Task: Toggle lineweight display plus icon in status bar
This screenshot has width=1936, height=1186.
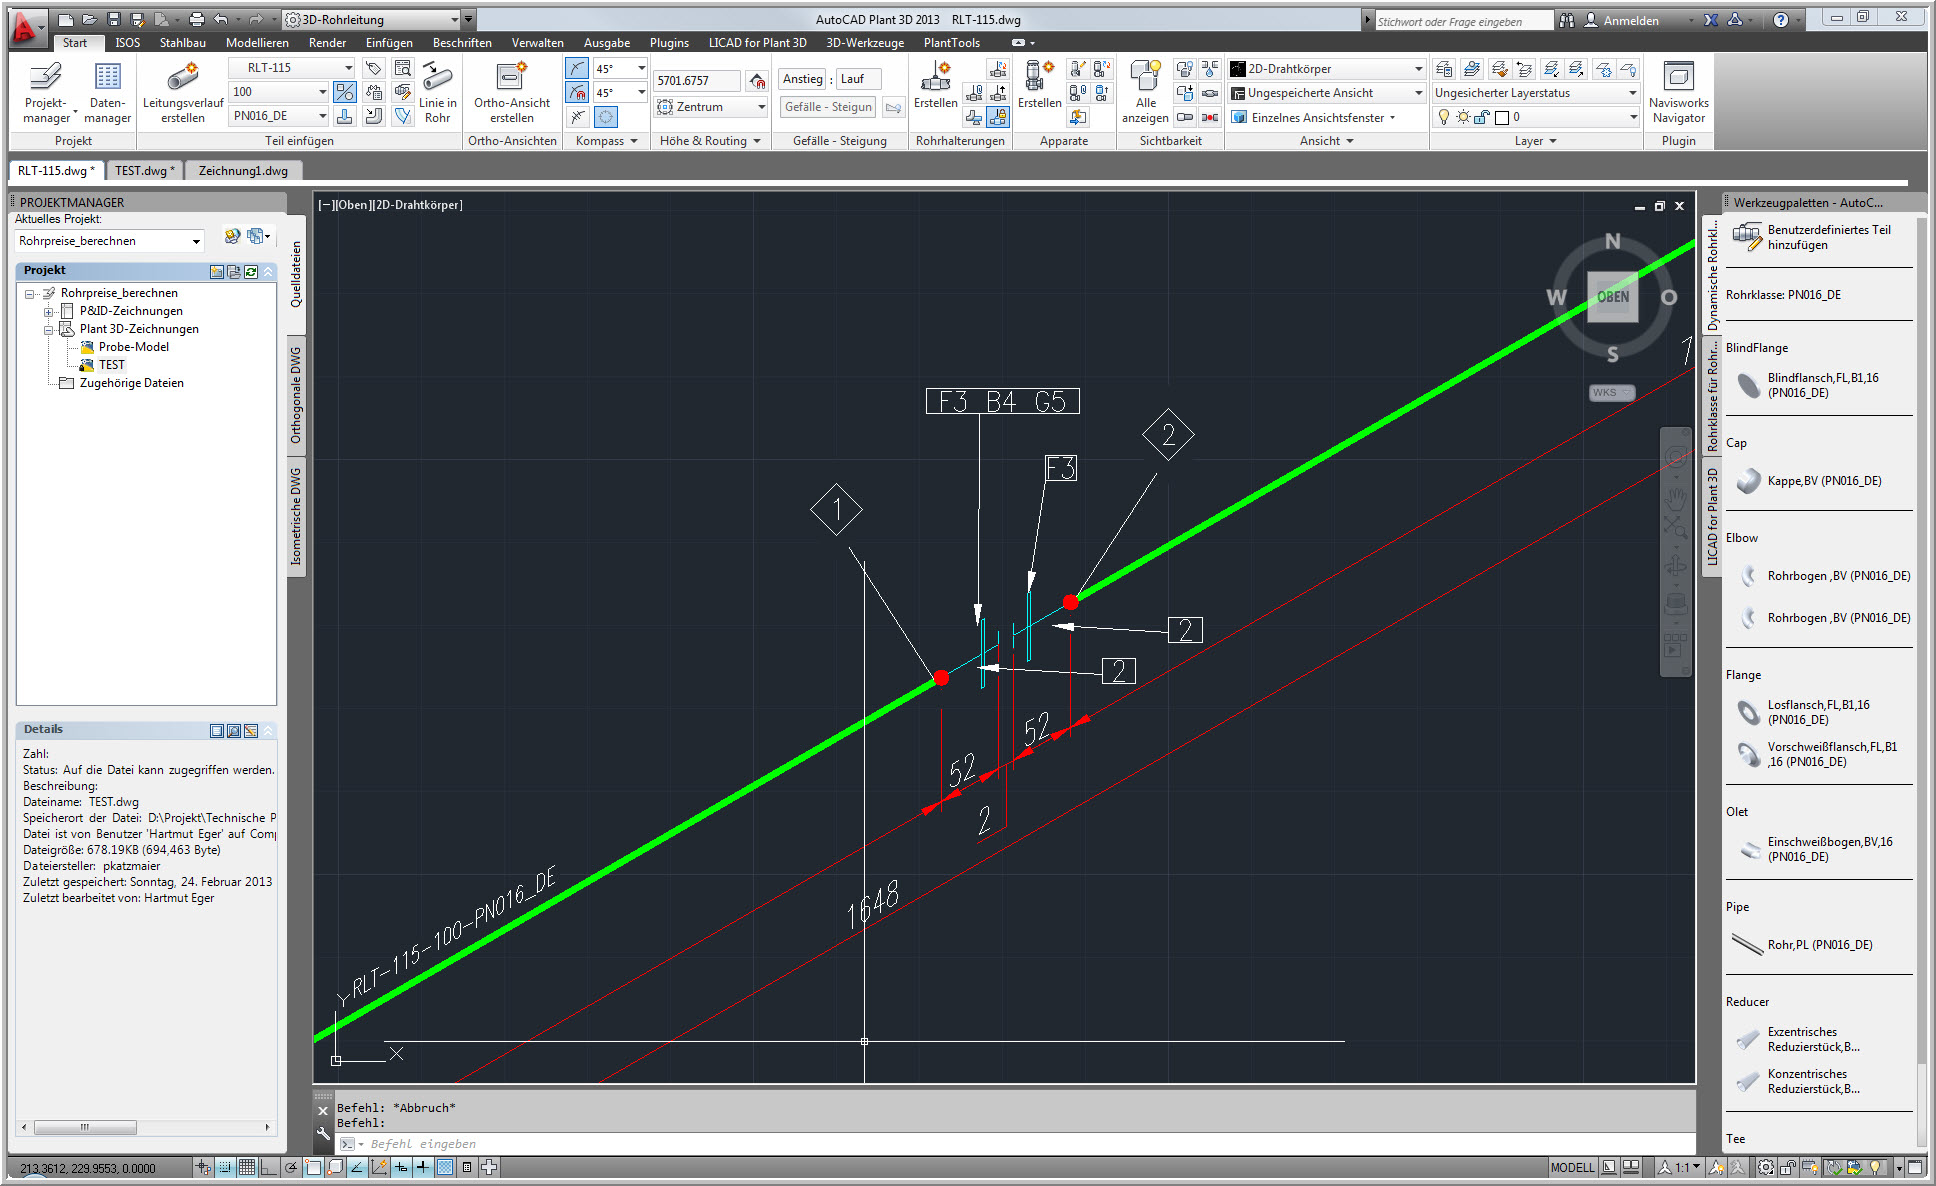Action: point(423,1167)
